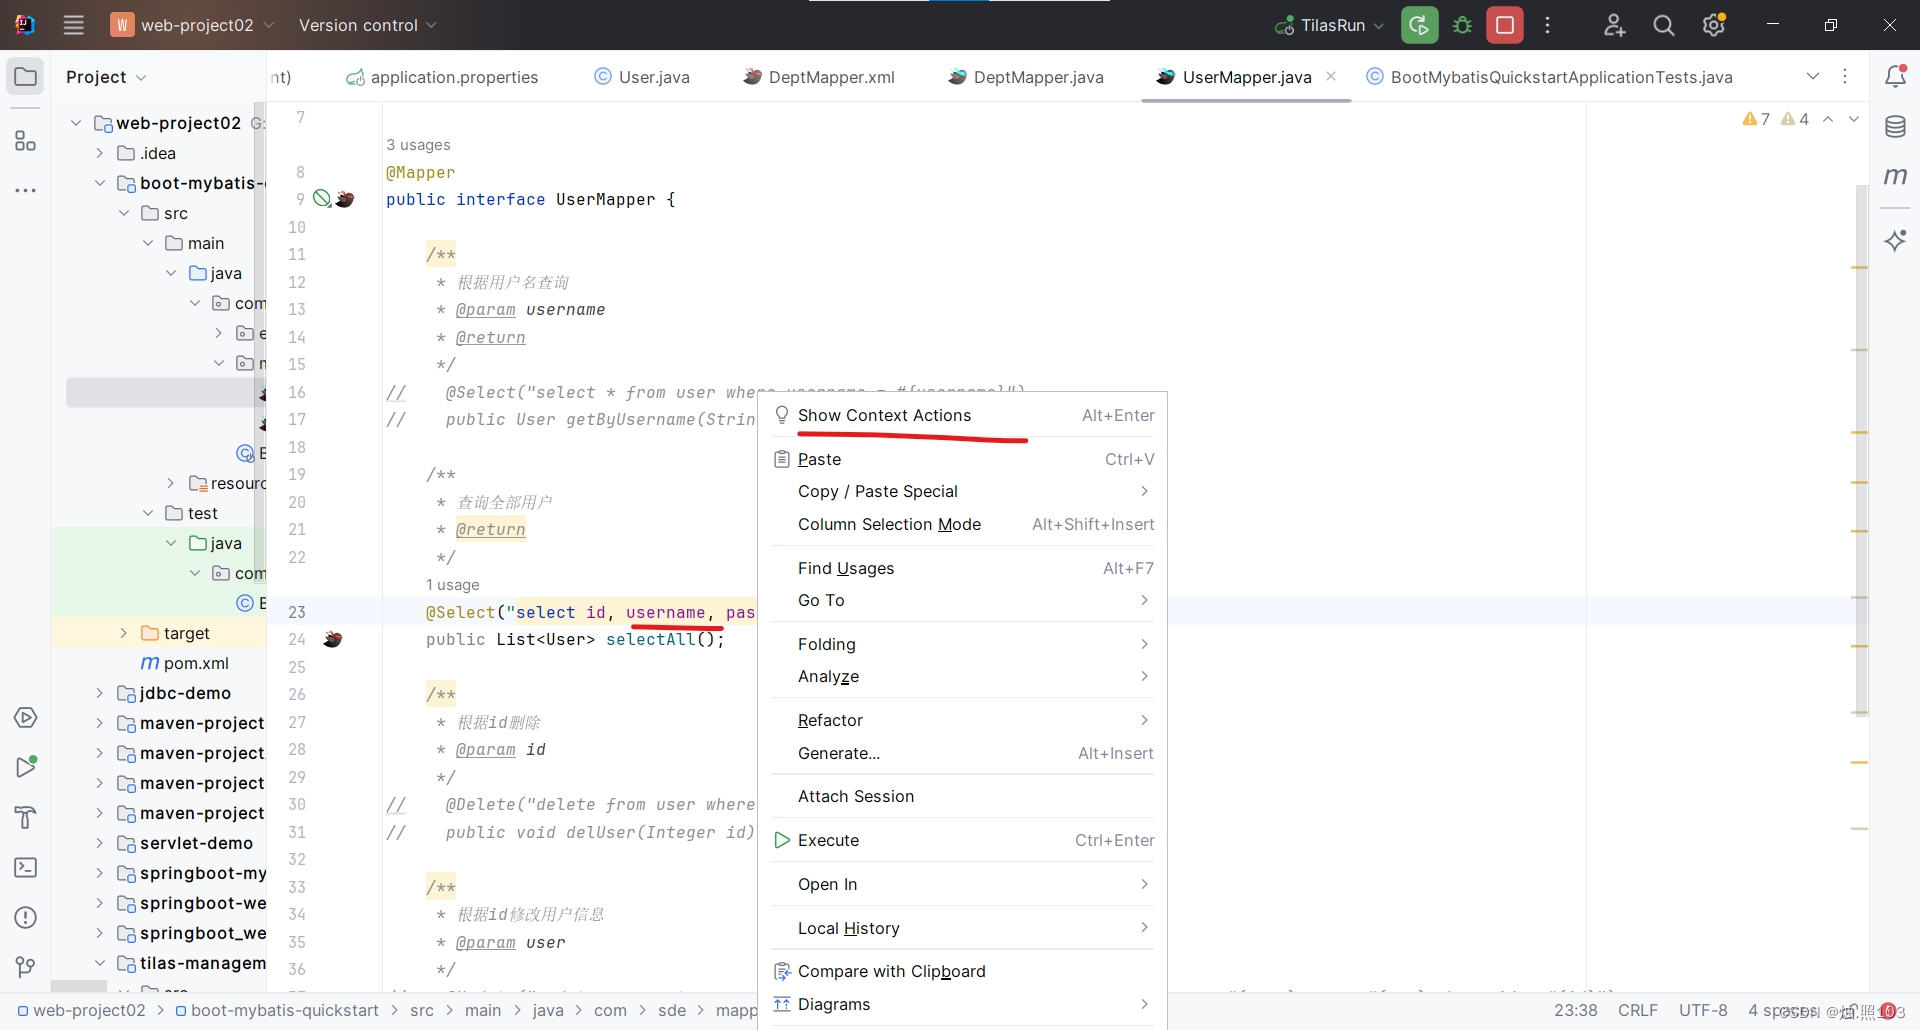Click Execute in context menu
This screenshot has width=1920, height=1030.
963,840
